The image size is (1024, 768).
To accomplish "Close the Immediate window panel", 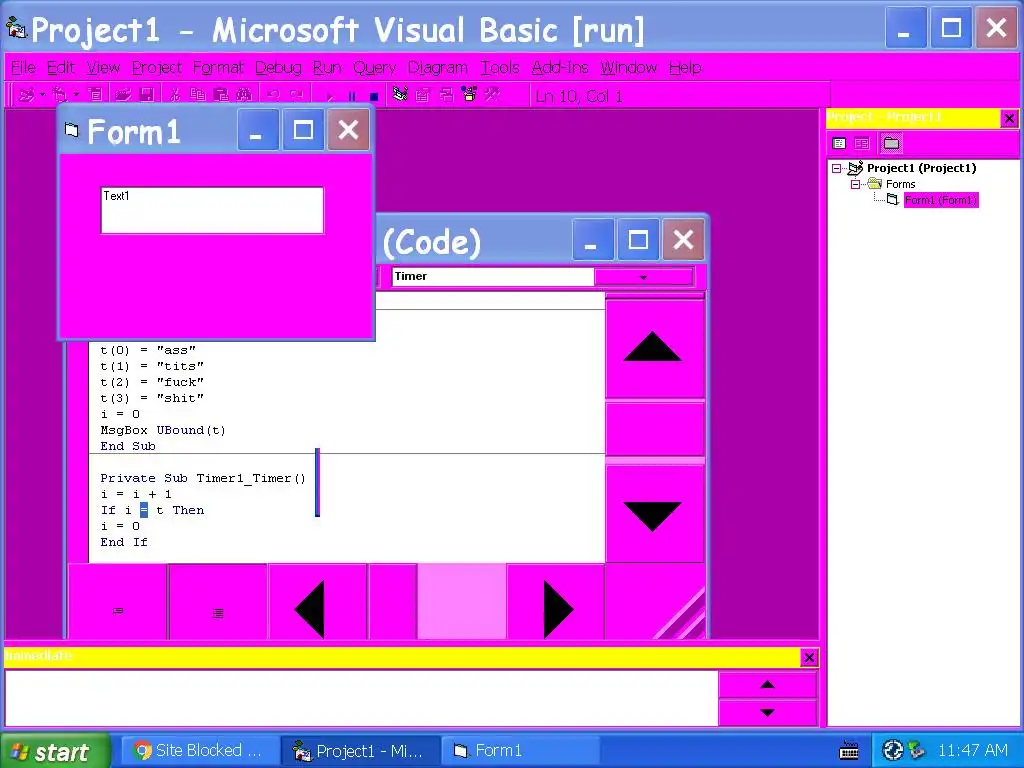I will (808, 658).
